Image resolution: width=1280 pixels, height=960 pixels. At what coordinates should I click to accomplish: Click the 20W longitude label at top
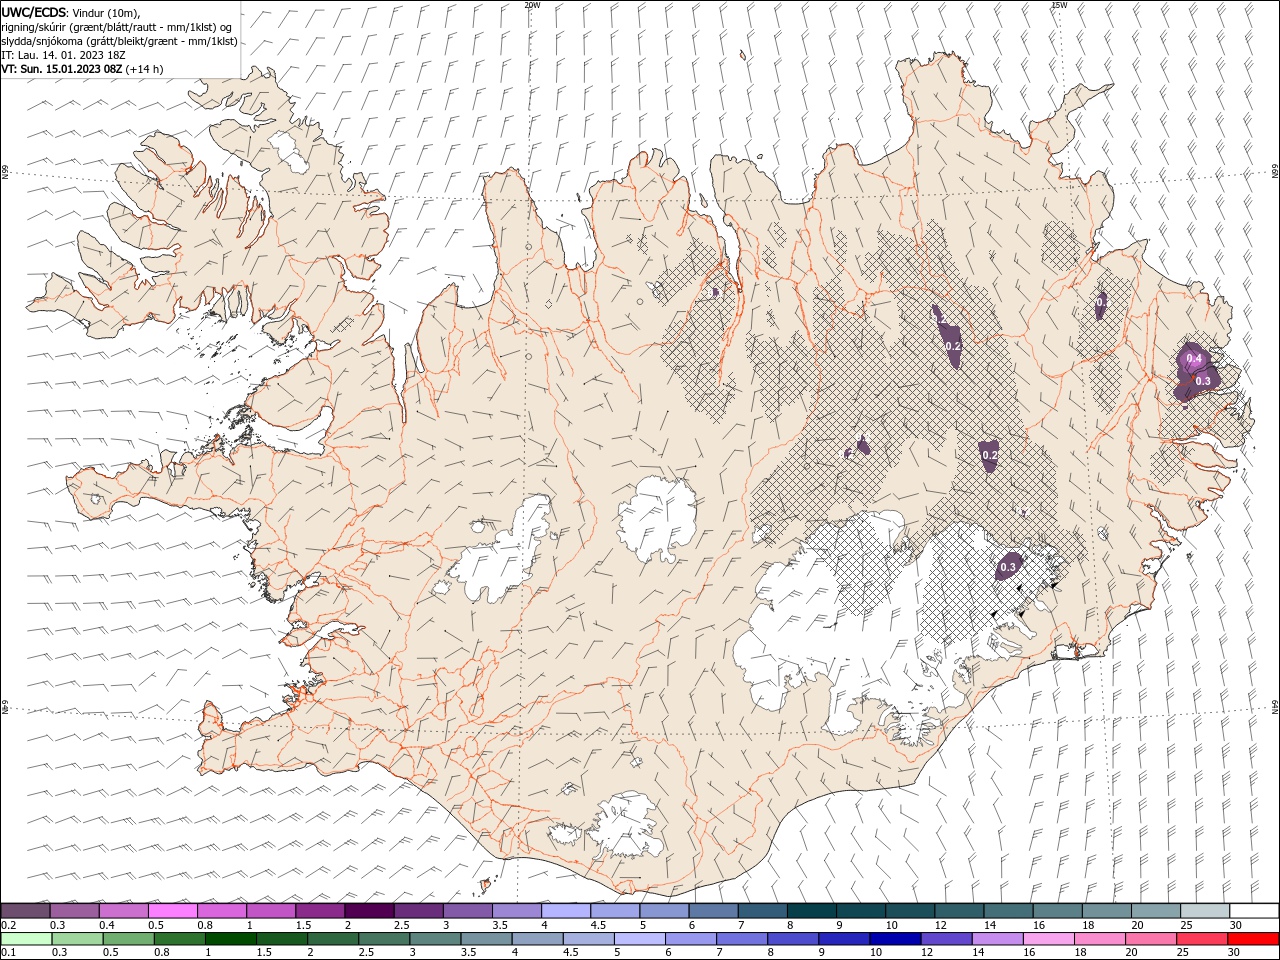pos(532,5)
